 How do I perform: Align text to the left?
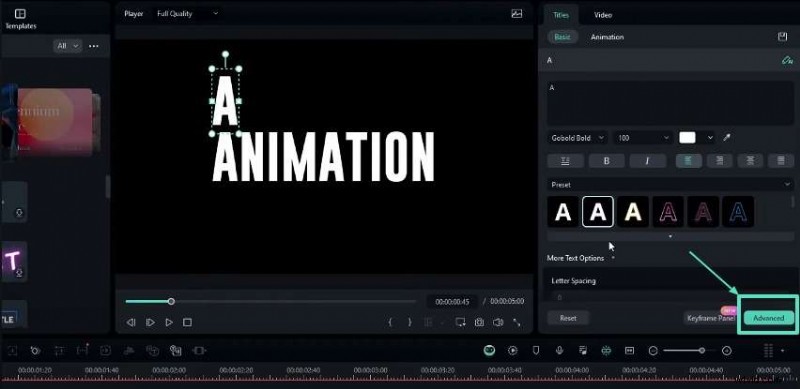pyautogui.click(x=688, y=161)
